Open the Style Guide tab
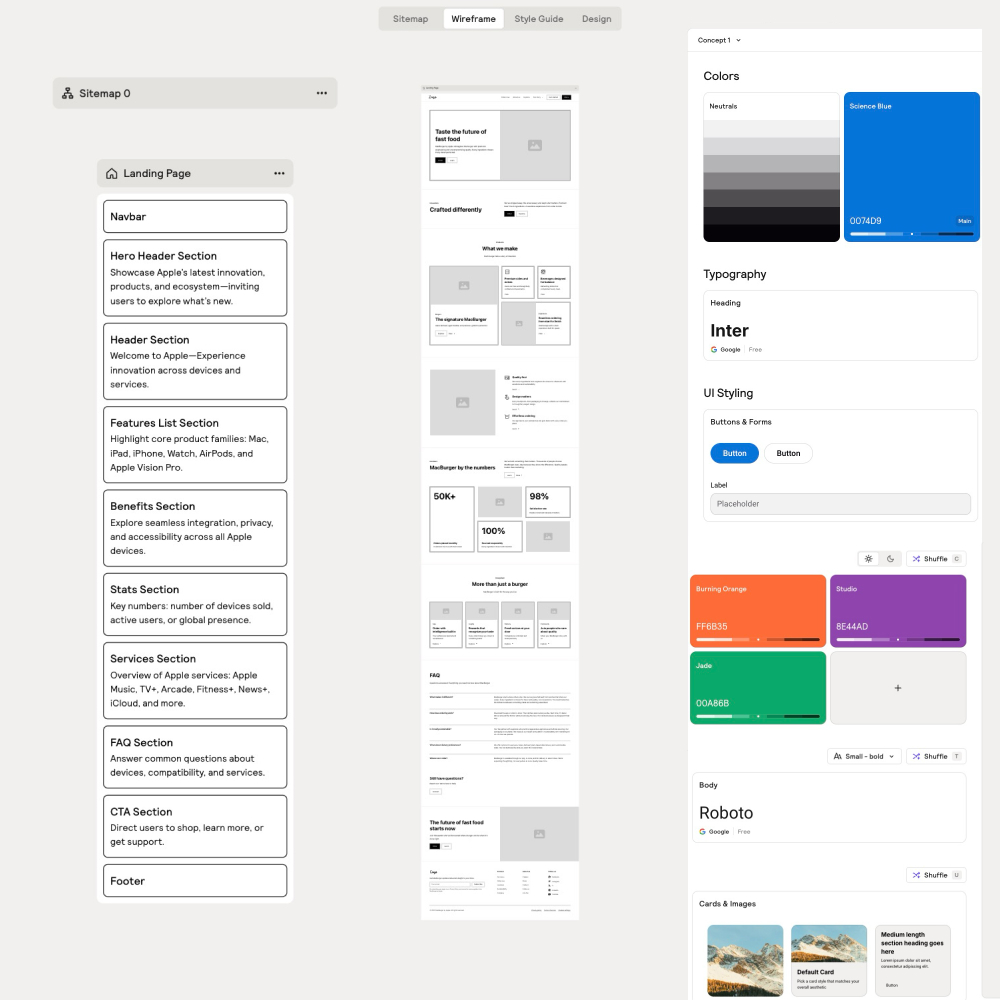1000x1000 pixels. pyautogui.click(x=539, y=19)
